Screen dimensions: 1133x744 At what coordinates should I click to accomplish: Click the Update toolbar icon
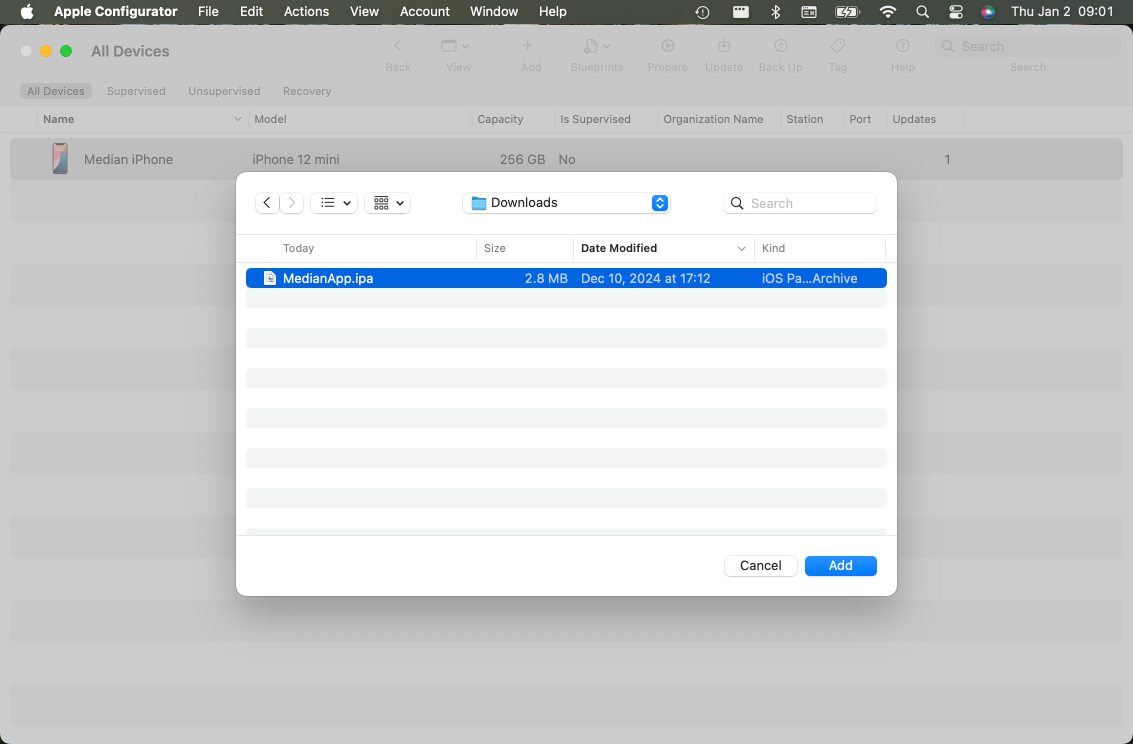coord(724,47)
